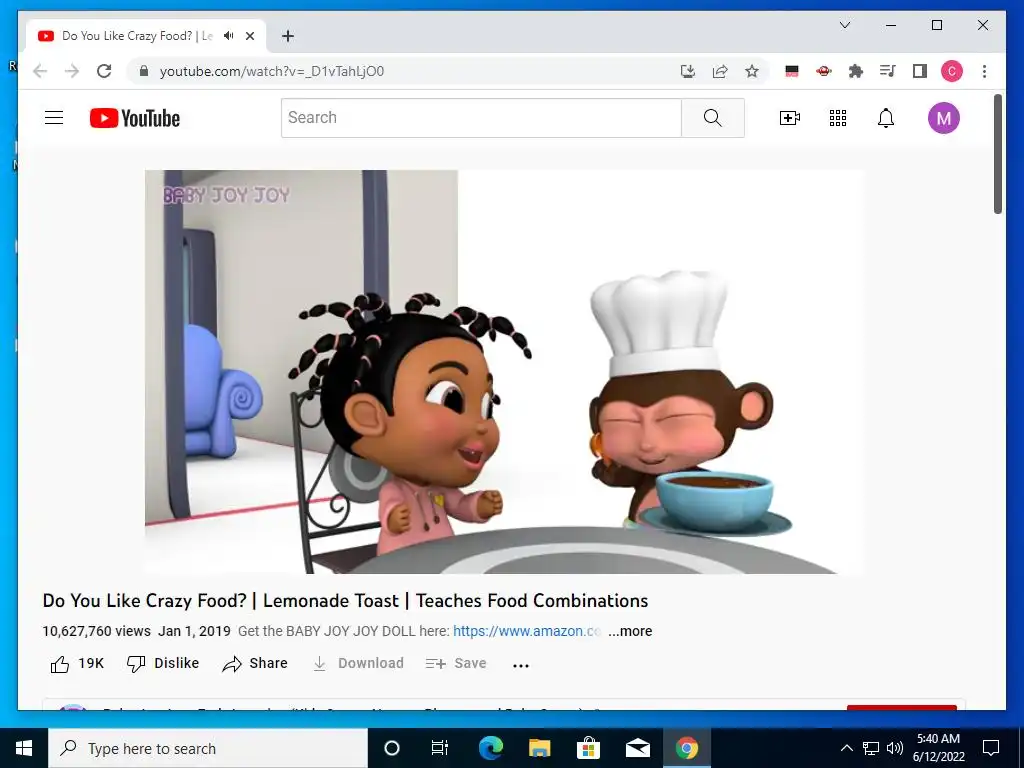Focus the YouTube search field

pyautogui.click(x=481, y=118)
